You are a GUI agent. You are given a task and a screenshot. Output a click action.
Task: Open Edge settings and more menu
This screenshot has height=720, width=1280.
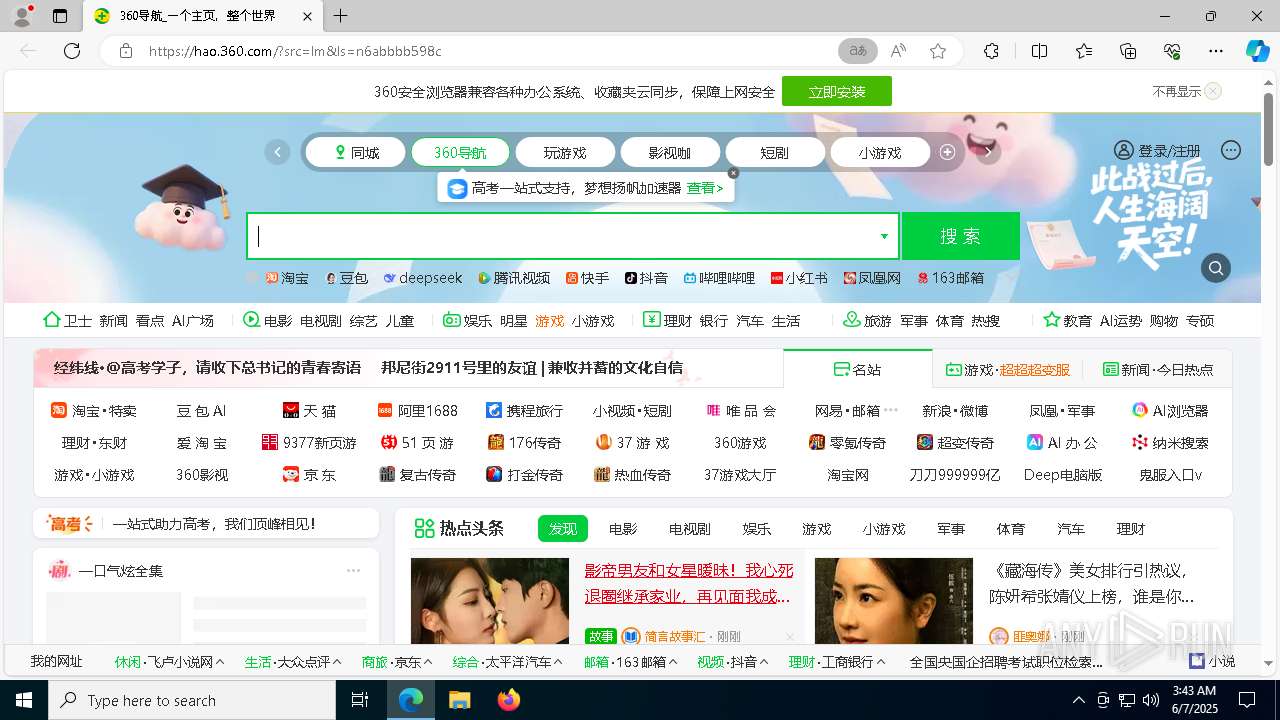point(1216,51)
